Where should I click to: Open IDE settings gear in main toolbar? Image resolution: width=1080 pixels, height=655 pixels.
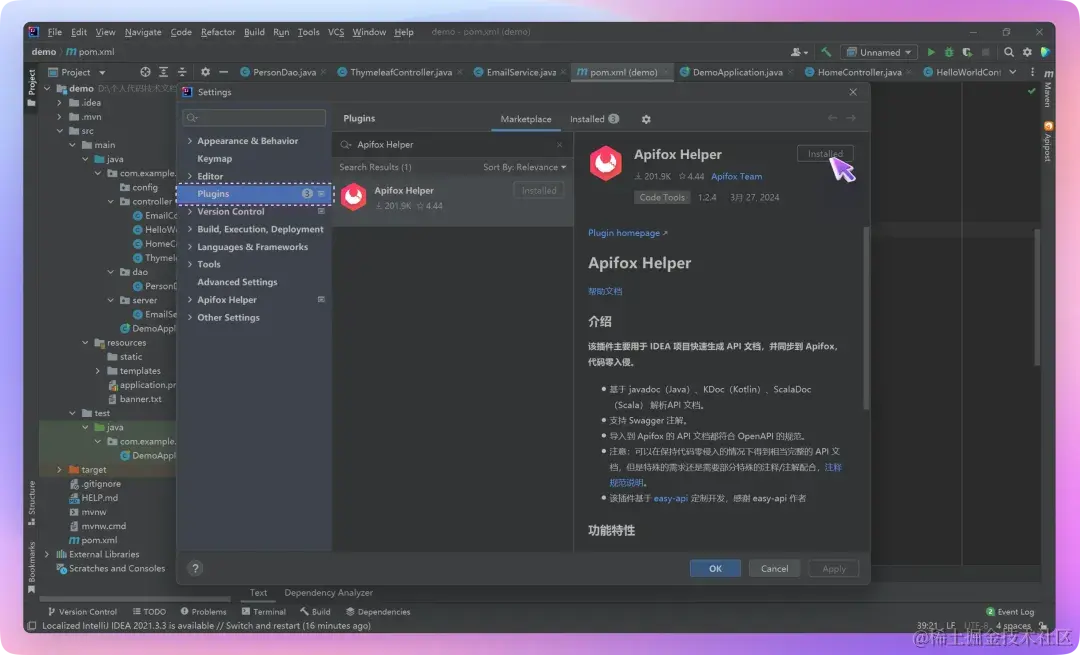(1027, 52)
